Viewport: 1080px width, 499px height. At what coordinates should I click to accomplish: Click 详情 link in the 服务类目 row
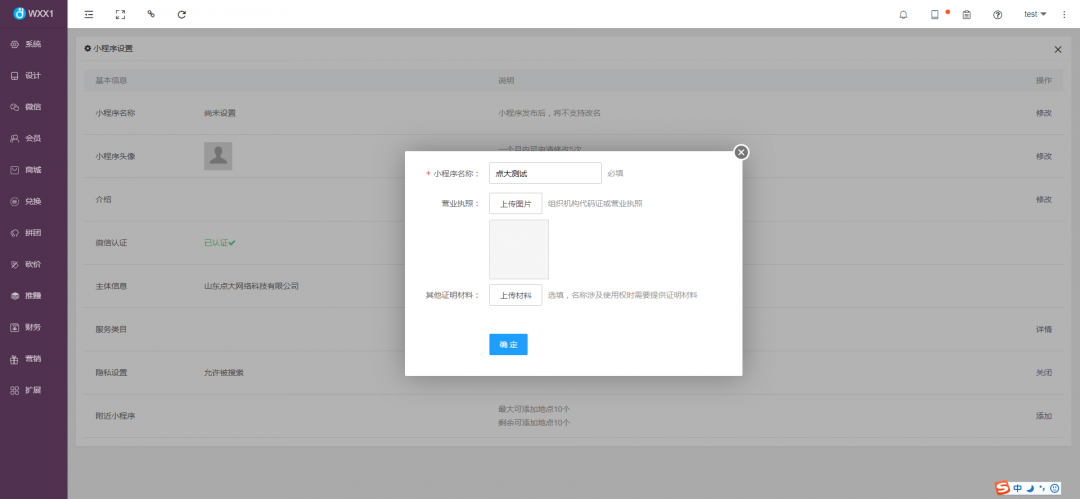click(x=1043, y=329)
